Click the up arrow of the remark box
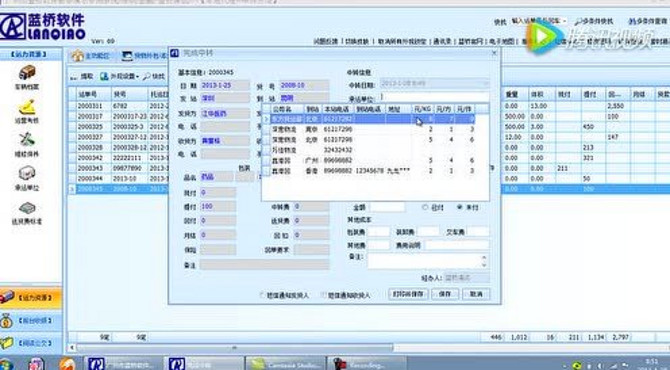The height and width of the screenshot is (370, 670). 484,258
